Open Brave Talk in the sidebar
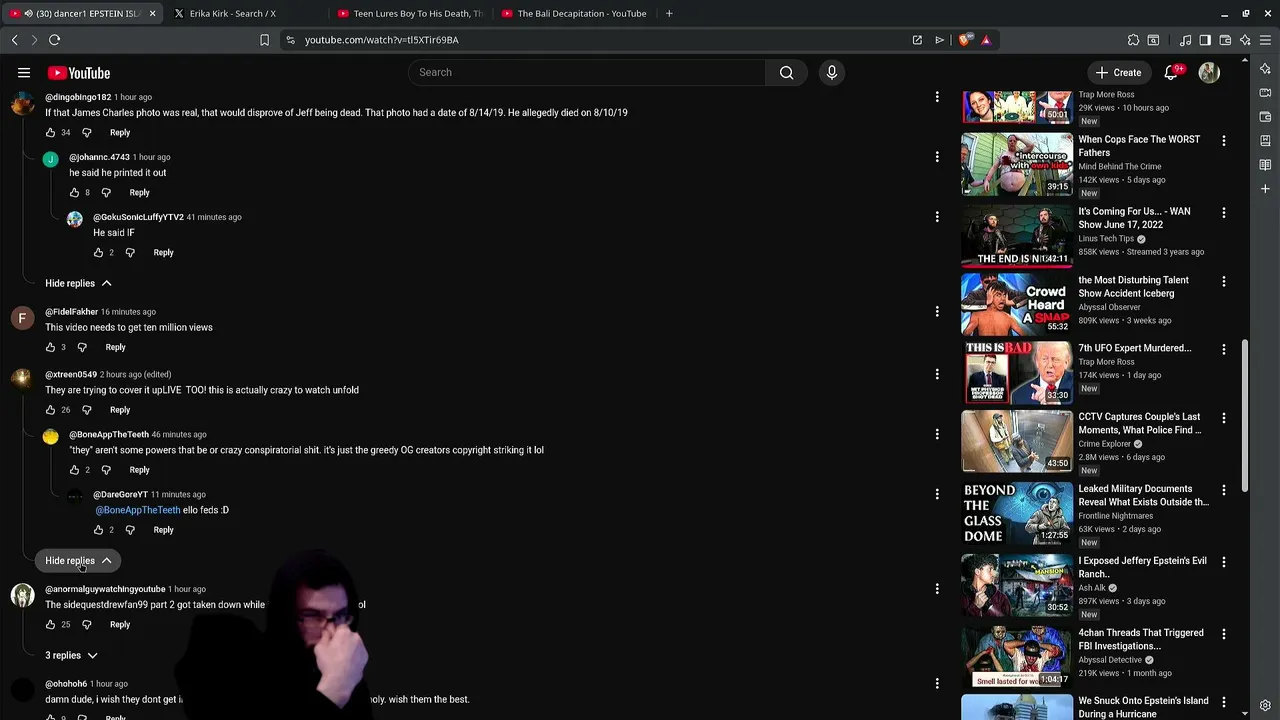Viewport: 1280px width, 720px height. [1266, 93]
